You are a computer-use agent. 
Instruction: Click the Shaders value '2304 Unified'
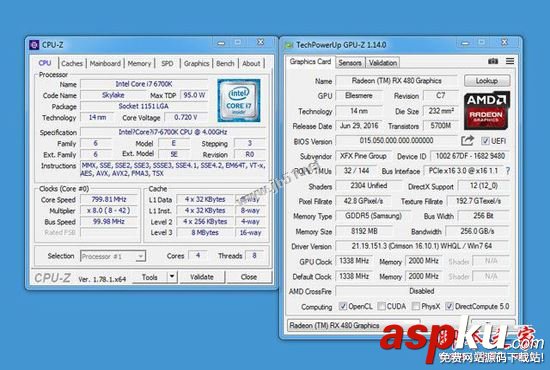coord(369,186)
